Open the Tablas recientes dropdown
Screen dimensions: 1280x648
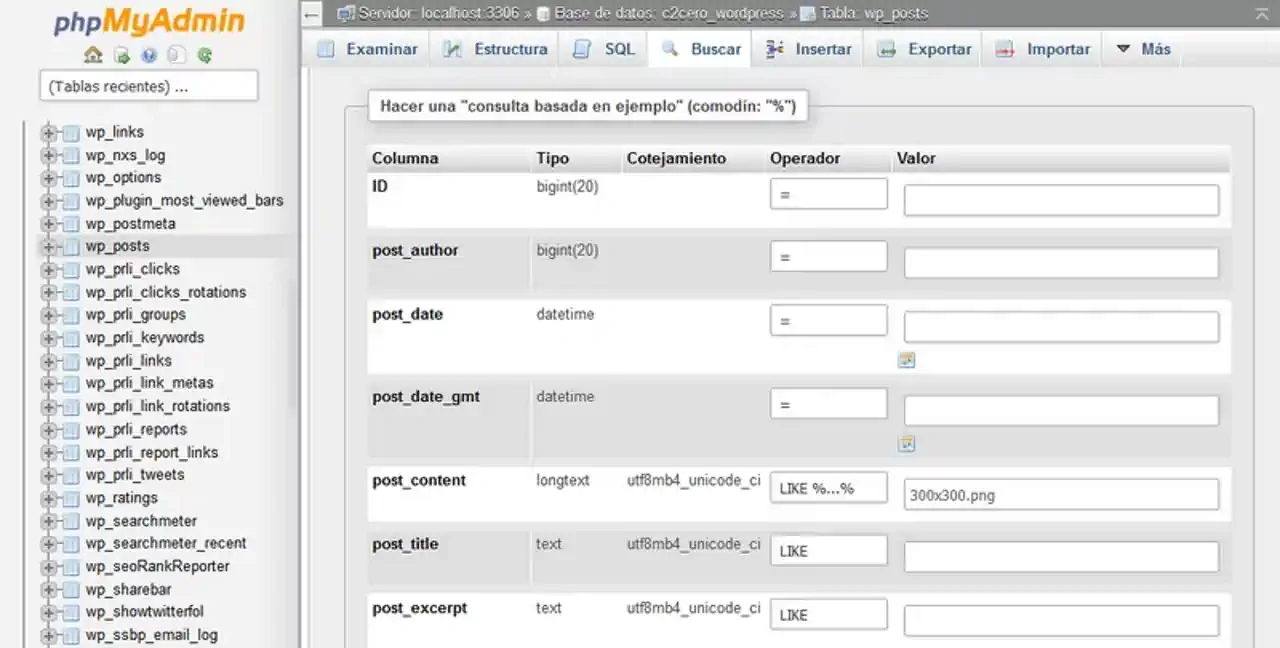149,87
